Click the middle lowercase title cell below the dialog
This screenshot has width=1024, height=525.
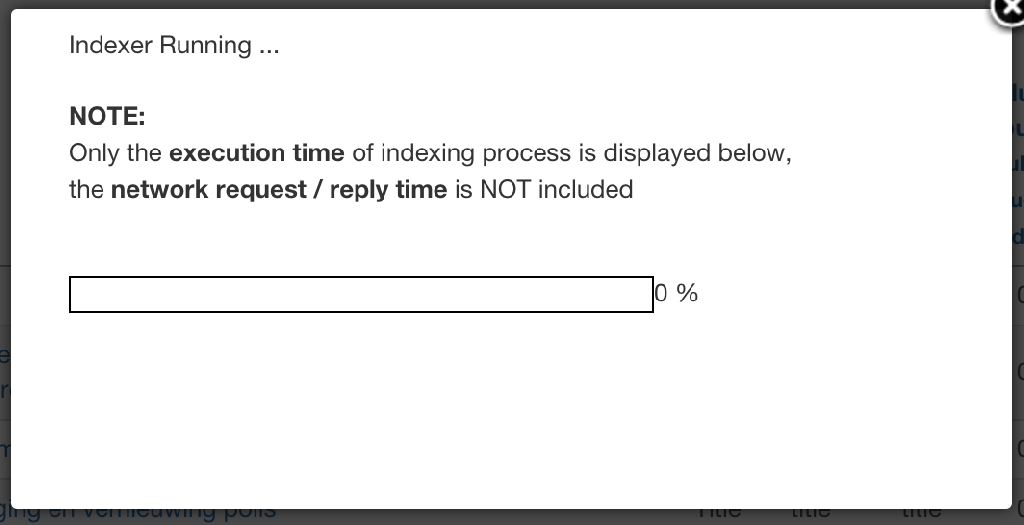pos(810,513)
